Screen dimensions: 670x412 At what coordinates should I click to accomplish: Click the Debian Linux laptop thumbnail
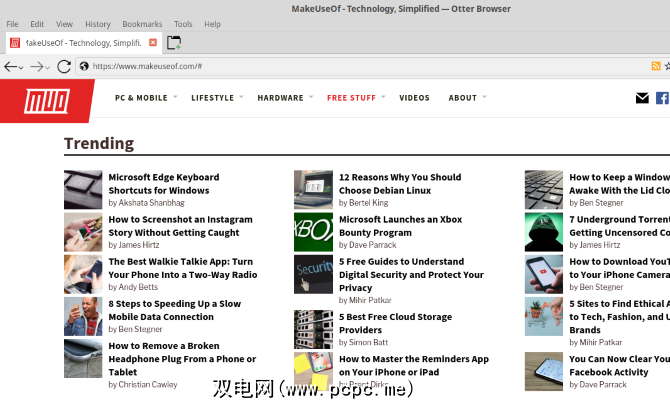(313, 190)
